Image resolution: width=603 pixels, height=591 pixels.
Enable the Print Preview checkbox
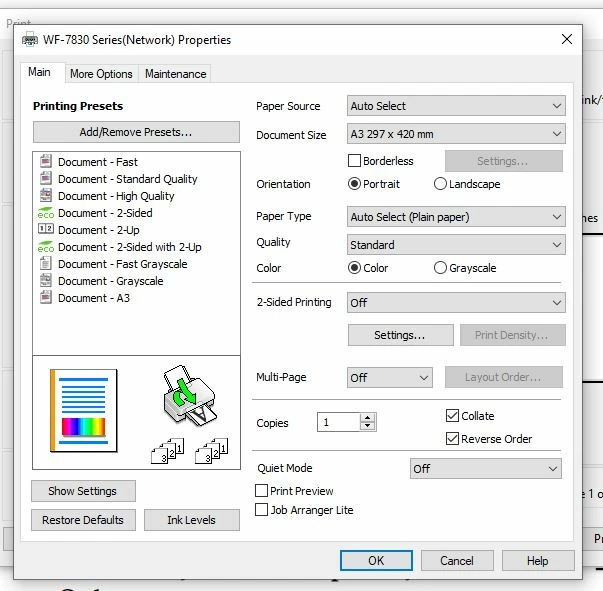[262, 491]
